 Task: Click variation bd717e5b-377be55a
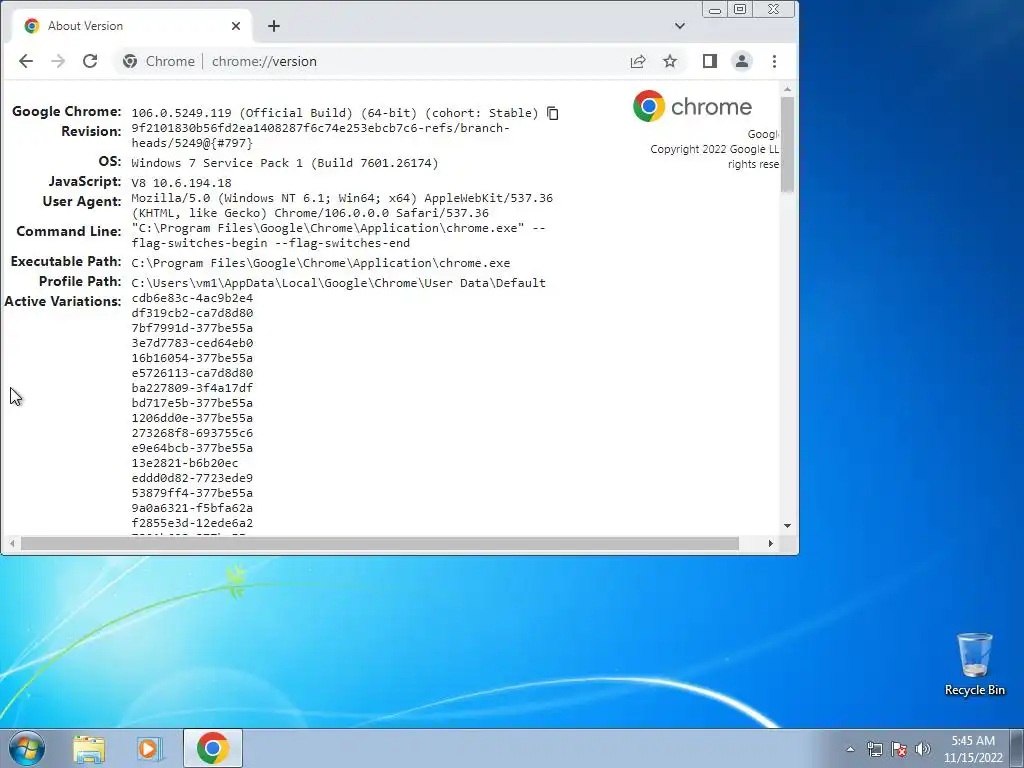coord(192,403)
